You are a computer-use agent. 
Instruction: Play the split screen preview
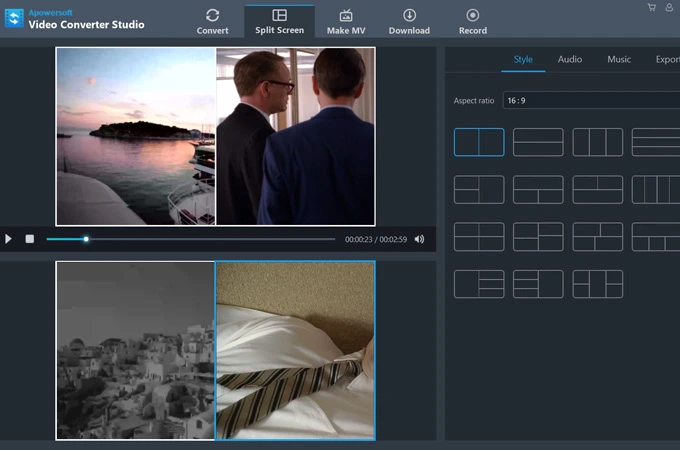pos(9,239)
